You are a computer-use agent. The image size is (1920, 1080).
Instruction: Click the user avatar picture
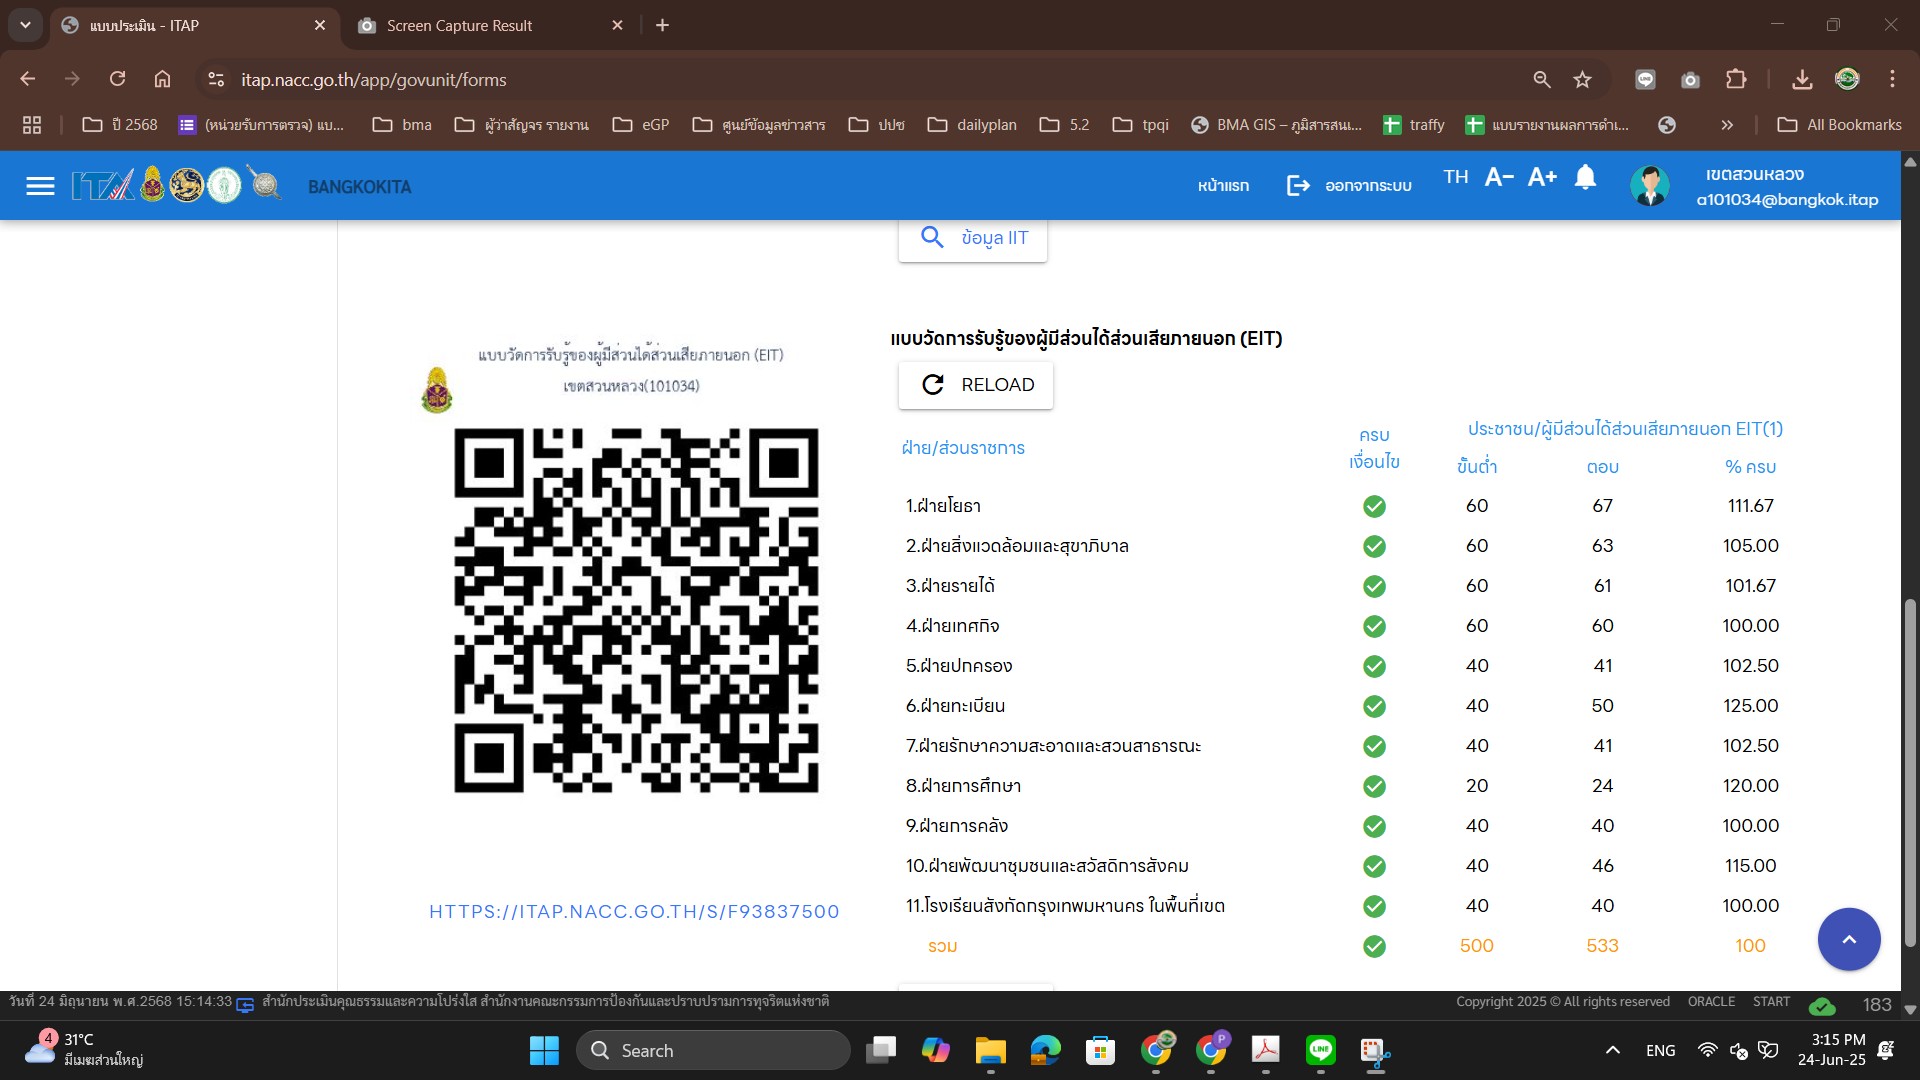click(1650, 186)
